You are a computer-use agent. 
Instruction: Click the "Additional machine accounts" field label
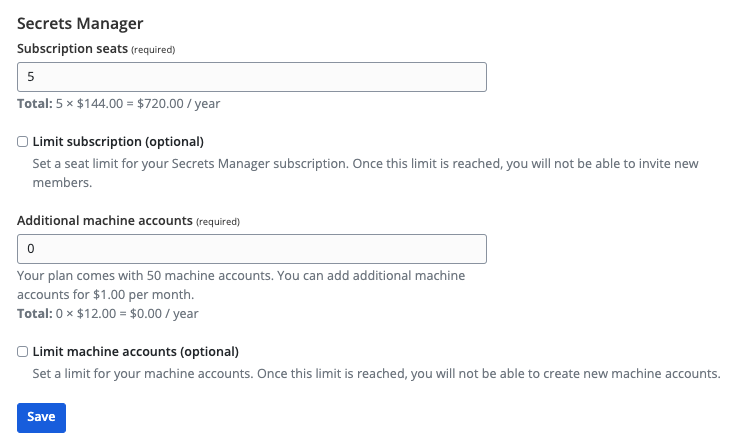click(104, 220)
